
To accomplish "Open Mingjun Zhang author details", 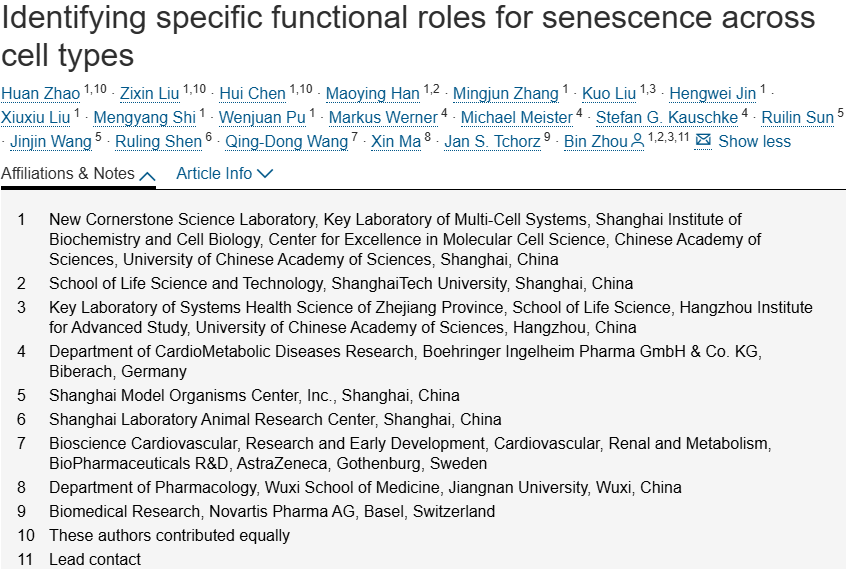I will click(506, 93).
